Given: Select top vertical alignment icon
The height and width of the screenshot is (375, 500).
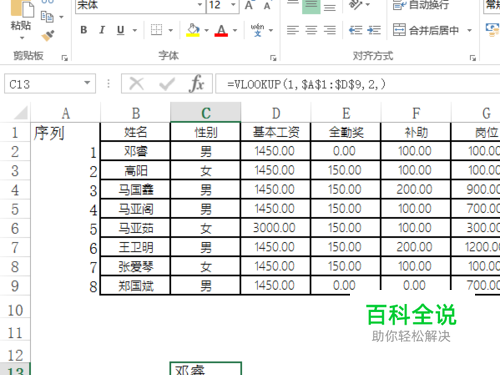Looking at the screenshot, I should [x=293, y=3].
